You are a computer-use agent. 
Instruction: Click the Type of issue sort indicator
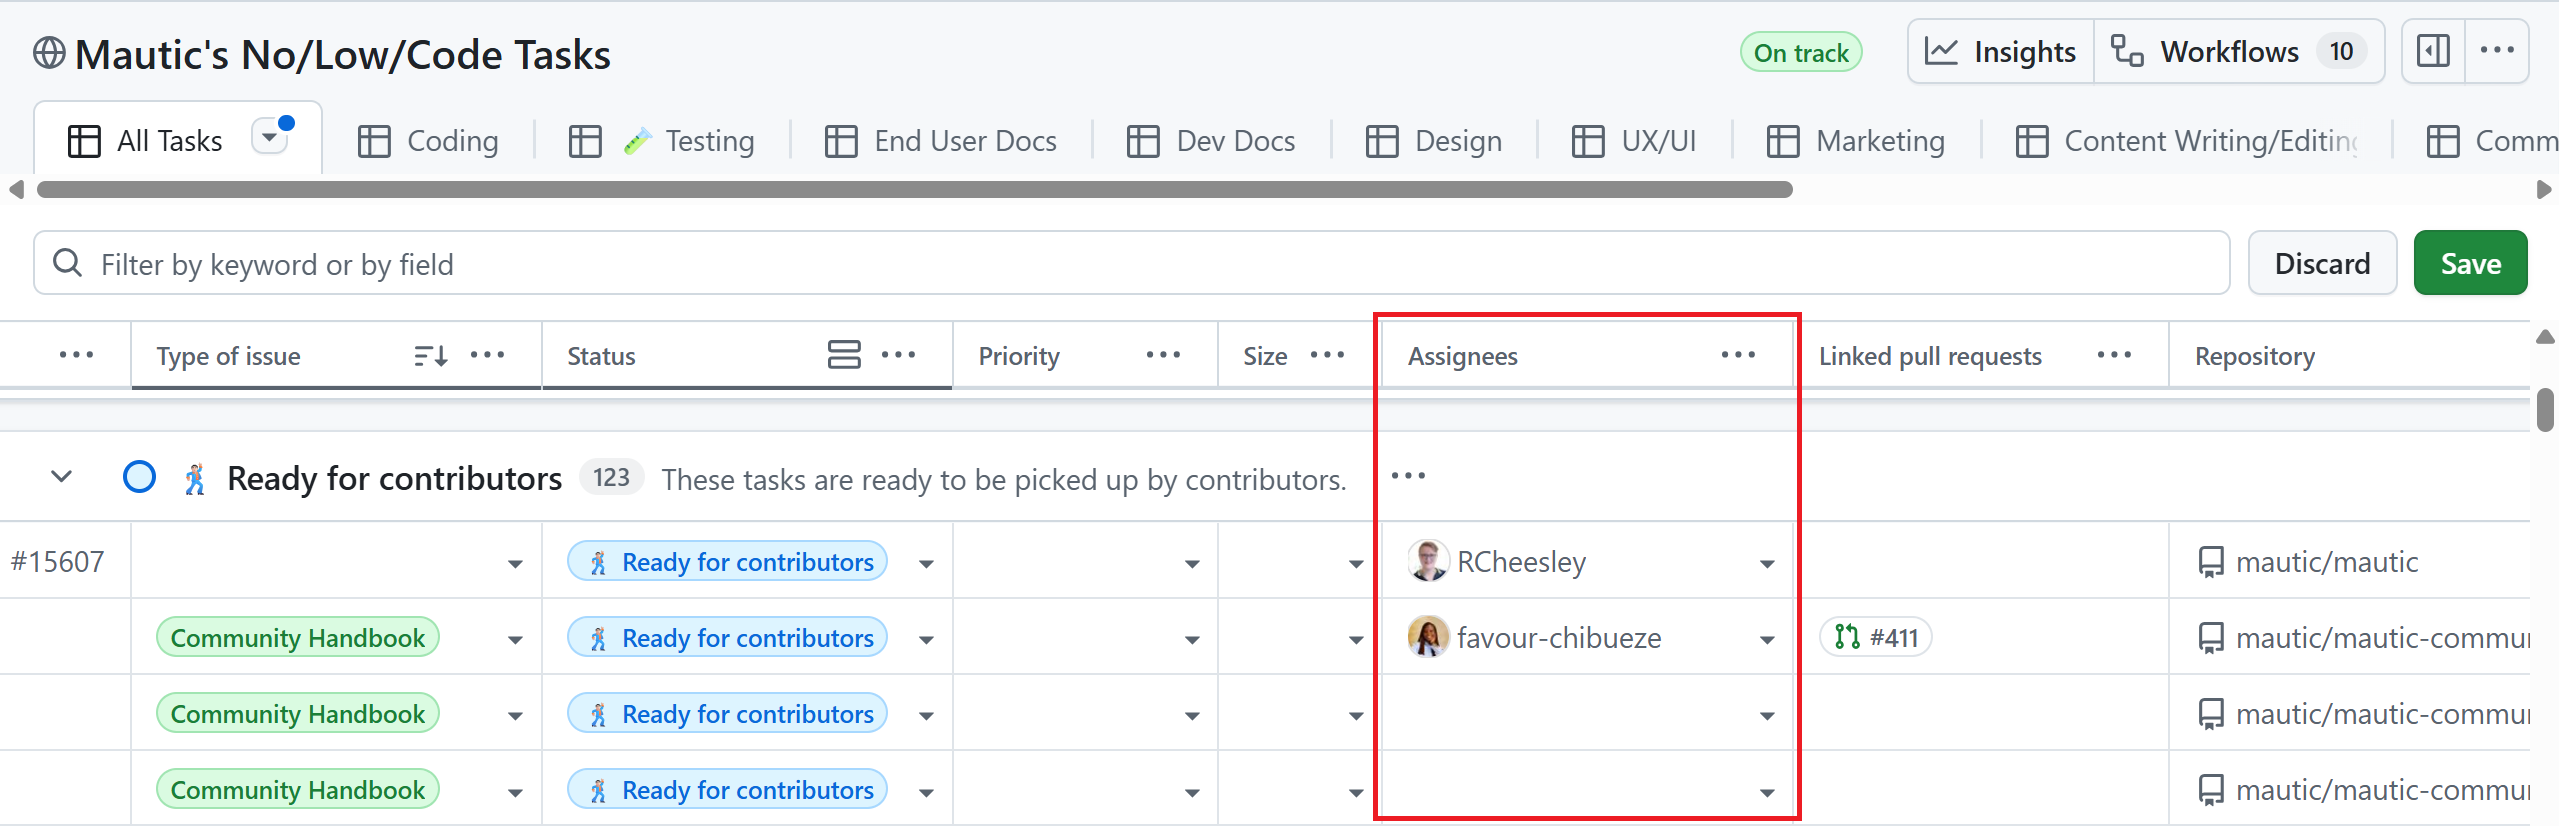431,355
